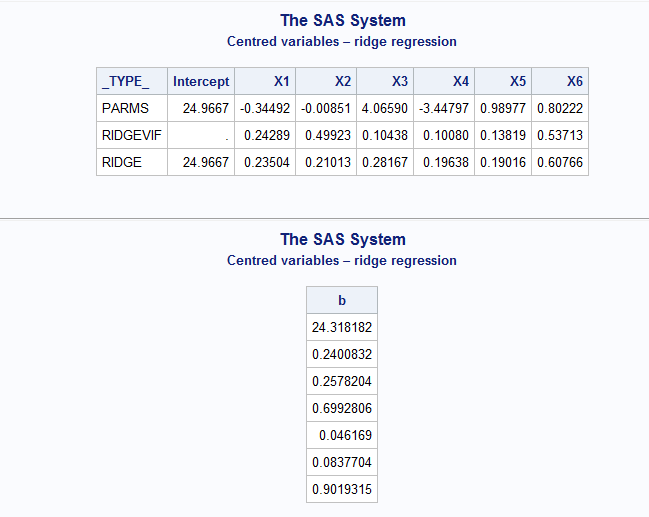Image resolution: width=649 pixels, height=517 pixels.
Task: Click the X1 column header
Action: pyautogui.click(x=281, y=81)
